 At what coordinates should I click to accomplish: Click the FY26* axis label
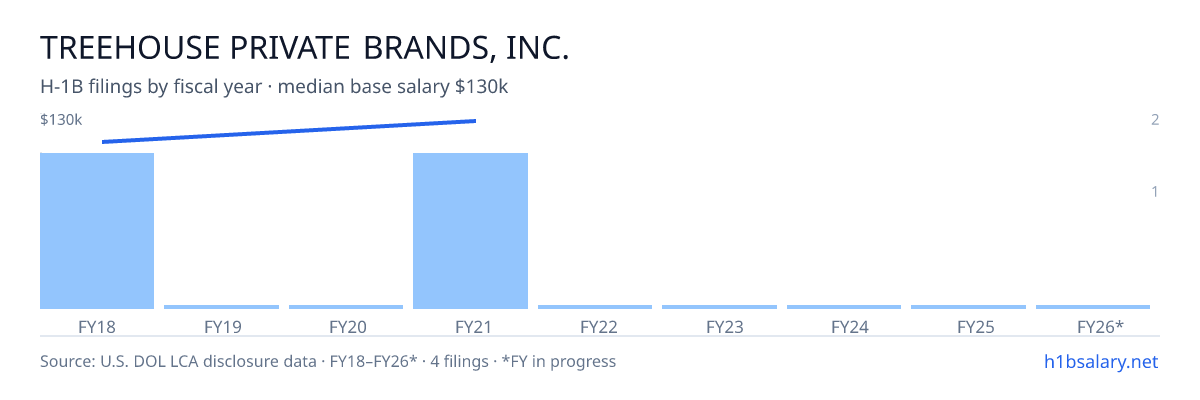pos(1100,326)
